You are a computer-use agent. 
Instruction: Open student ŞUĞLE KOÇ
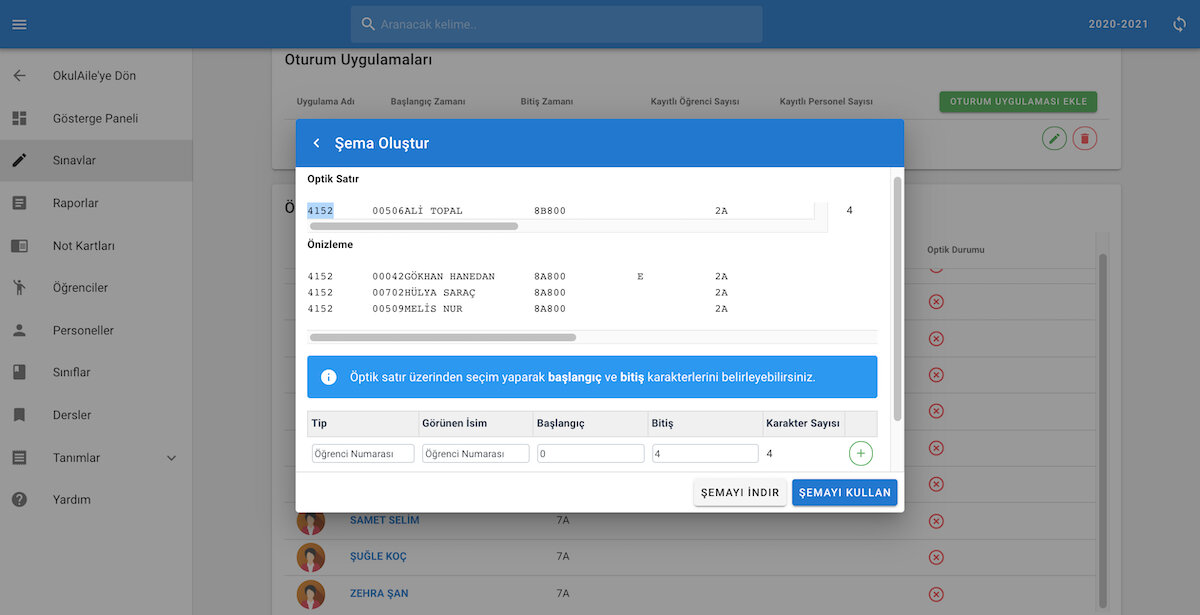(378, 557)
